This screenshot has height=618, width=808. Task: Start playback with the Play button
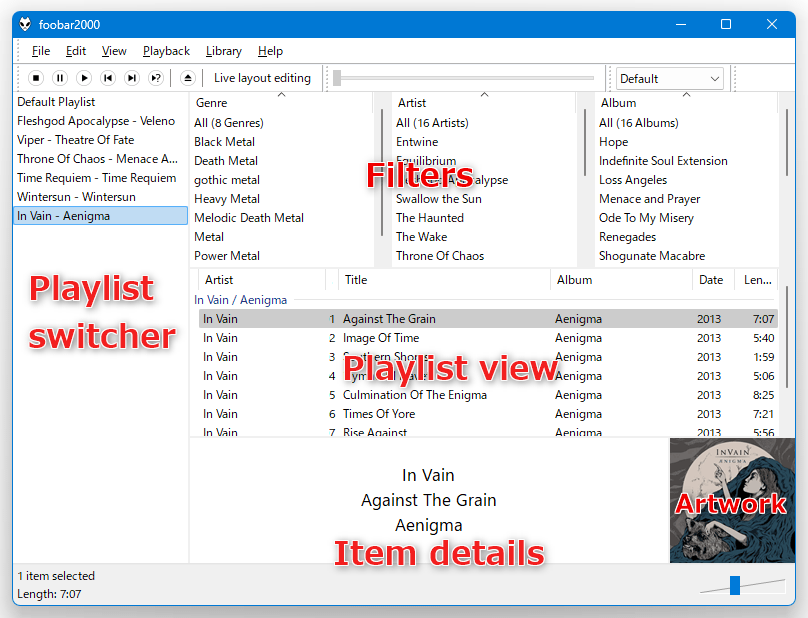84,78
